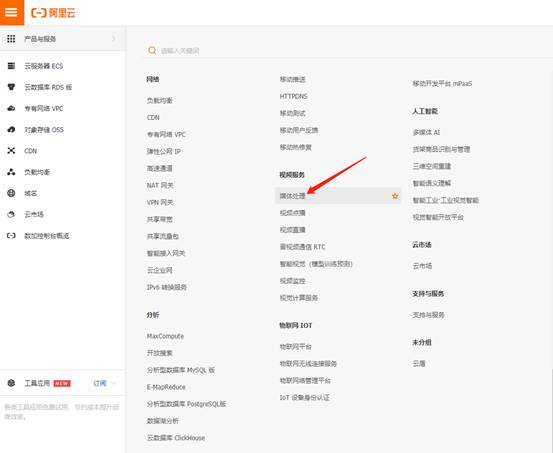Screen dimensions: 553x453
Task: Open 多媒体 AI
Action: point(426,132)
